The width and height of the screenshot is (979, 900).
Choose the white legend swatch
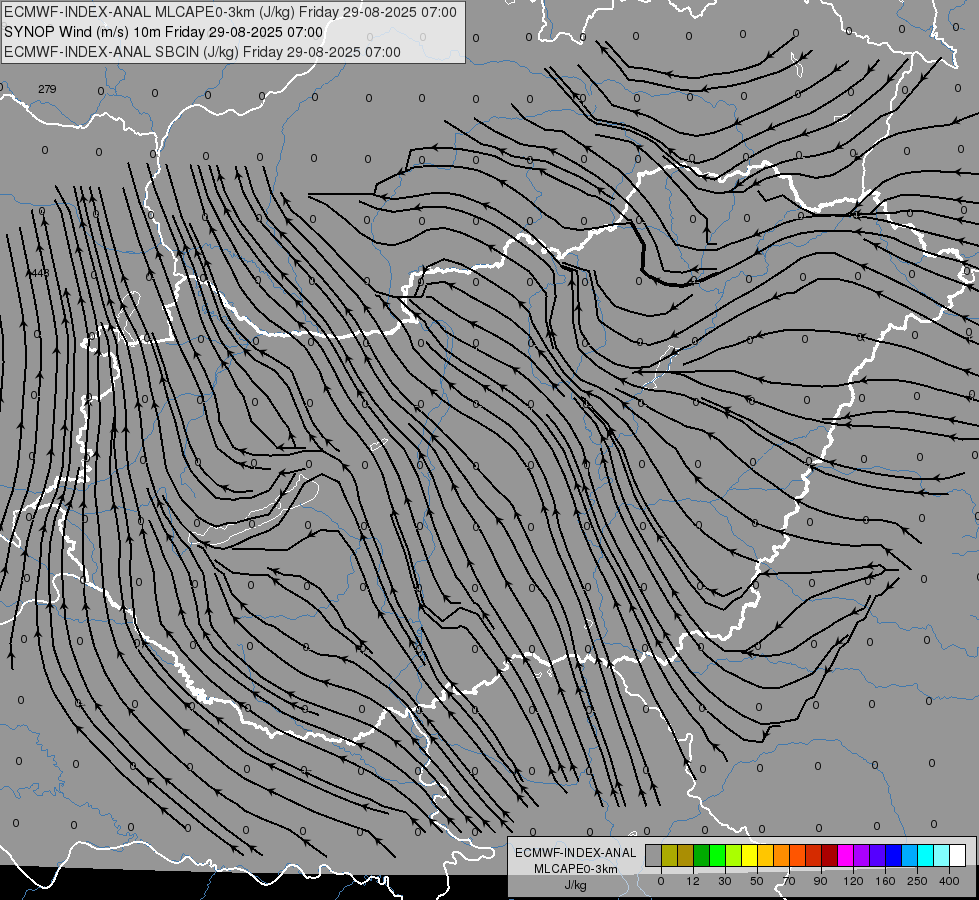coord(957,855)
